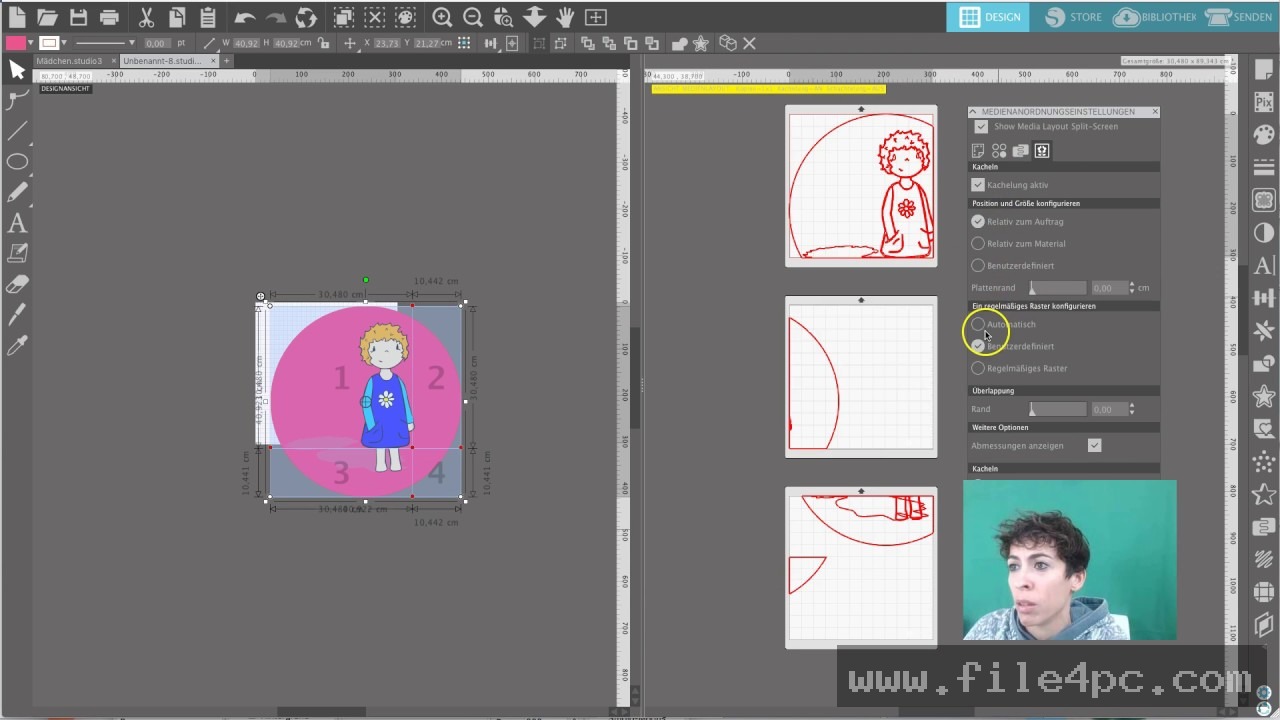The height and width of the screenshot is (720, 1280).
Task: Save the current document
Action: pyautogui.click(x=78, y=17)
